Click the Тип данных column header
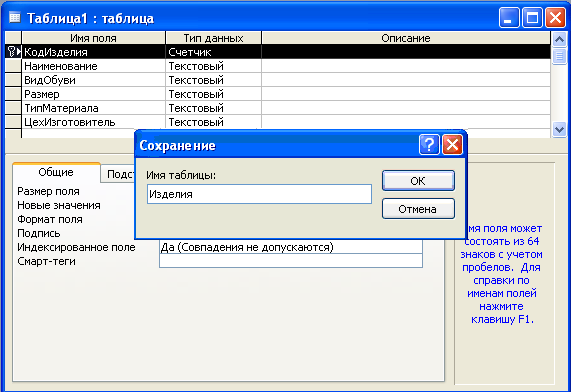Viewport: 571px width, 392px height. pos(213,38)
